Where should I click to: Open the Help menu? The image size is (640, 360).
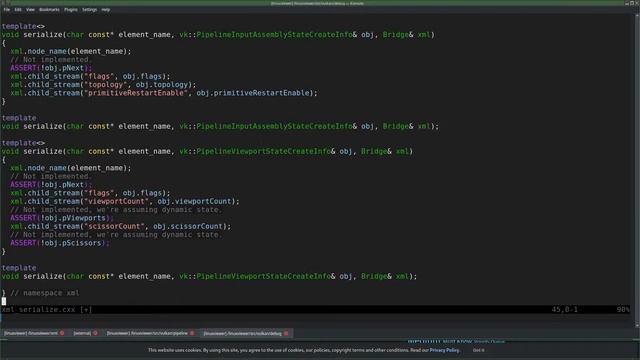click(106, 9)
